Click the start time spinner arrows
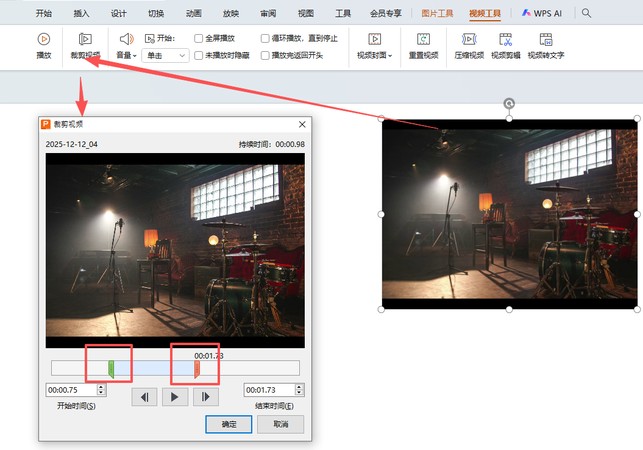Image resolution: width=643 pixels, height=450 pixels. (101, 390)
